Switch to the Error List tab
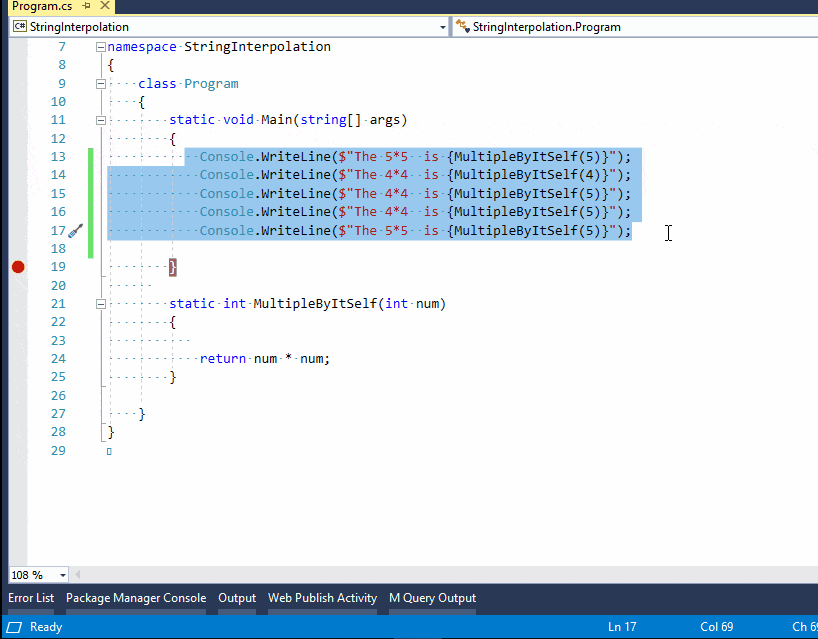818x639 pixels. coord(30,597)
